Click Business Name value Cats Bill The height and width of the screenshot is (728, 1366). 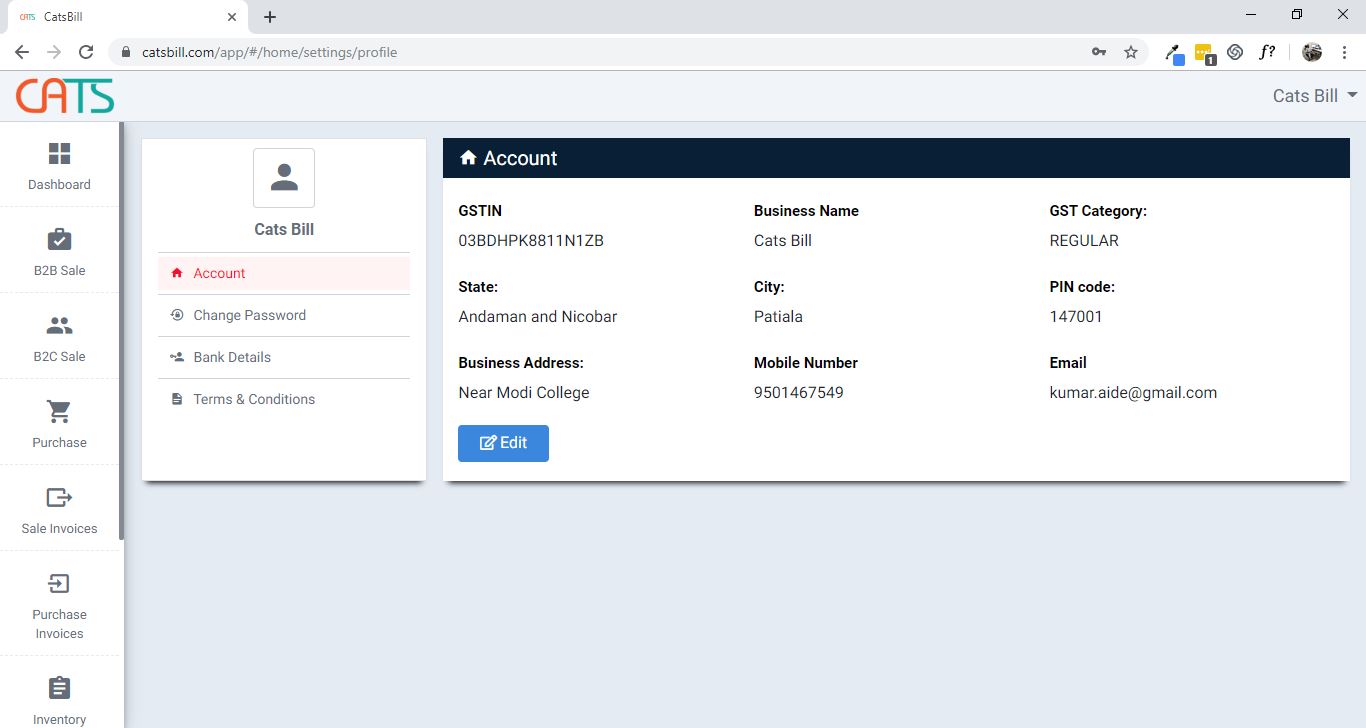click(783, 241)
